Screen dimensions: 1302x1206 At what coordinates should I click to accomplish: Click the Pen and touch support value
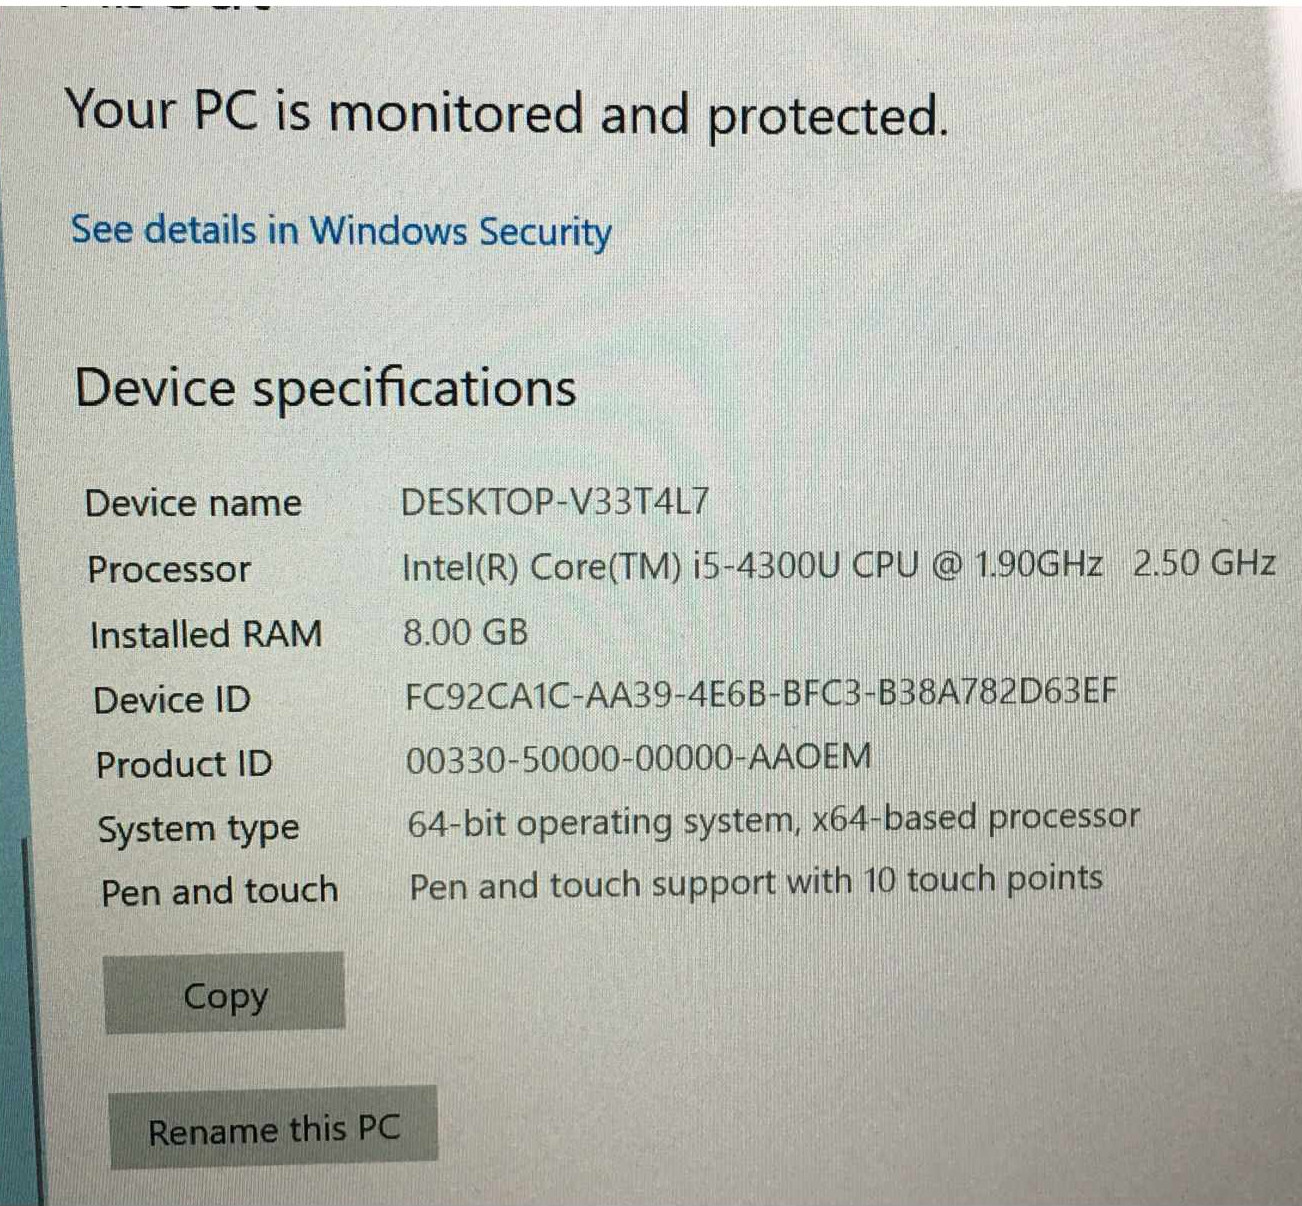click(x=756, y=883)
